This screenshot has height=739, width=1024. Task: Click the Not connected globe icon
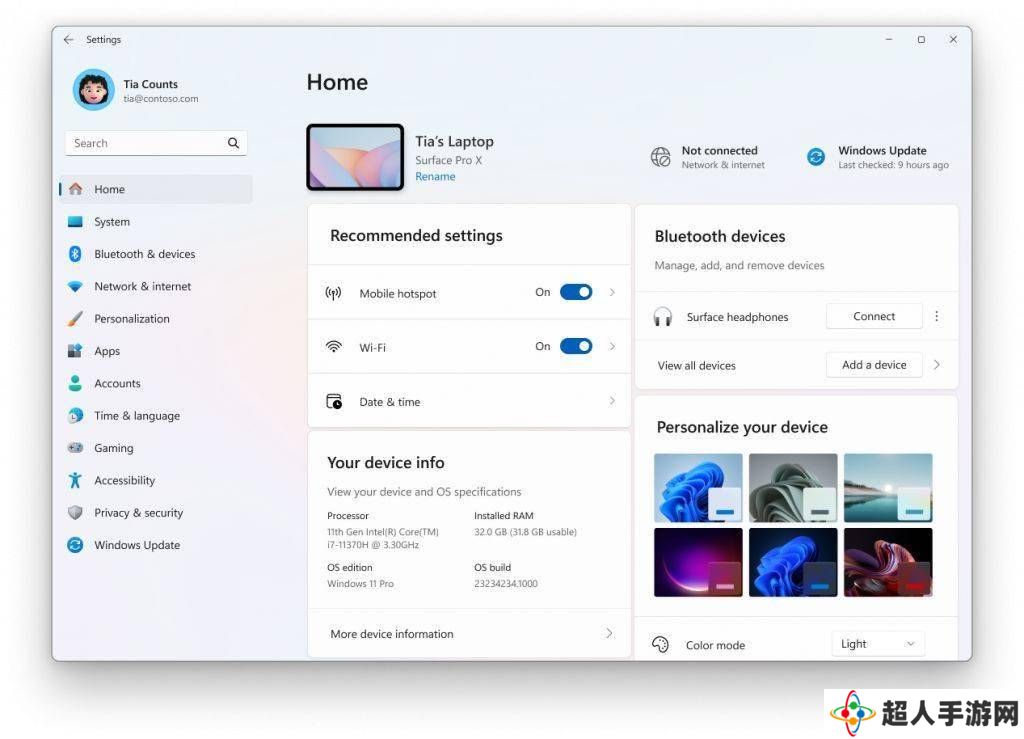[x=661, y=157]
